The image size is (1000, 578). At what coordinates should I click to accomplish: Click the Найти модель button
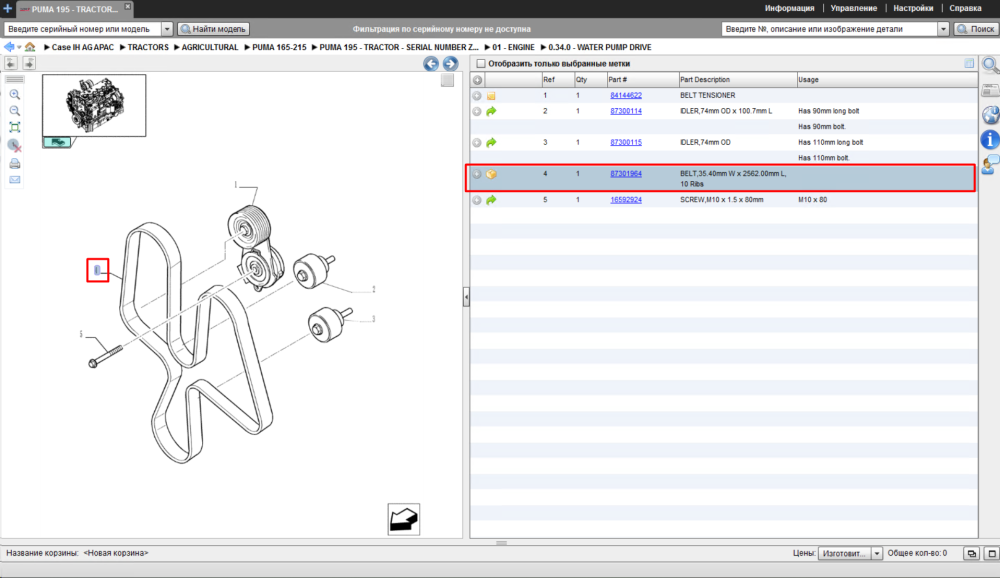[214, 29]
